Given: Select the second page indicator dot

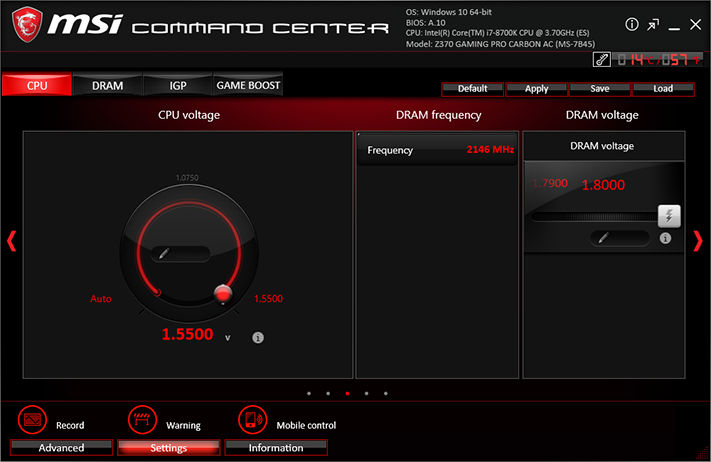Looking at the screenshot, I should coord(328,394).
